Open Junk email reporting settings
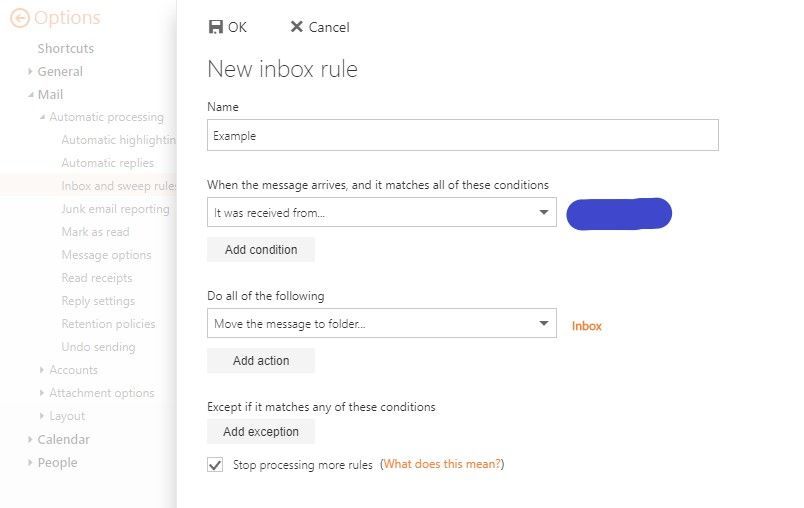The width and height of the screenshot is (804, 508). [115, 209]
